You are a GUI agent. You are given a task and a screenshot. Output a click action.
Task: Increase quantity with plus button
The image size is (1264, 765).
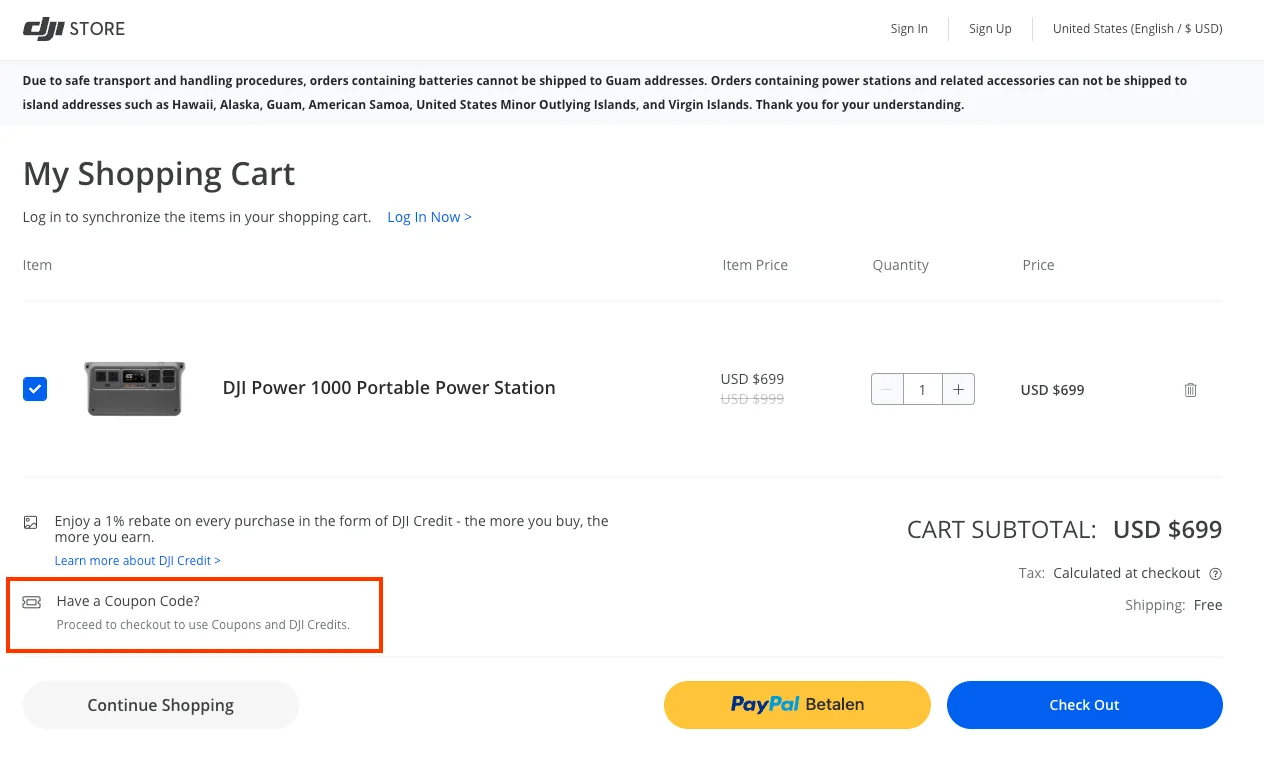(x=958, y=390)
